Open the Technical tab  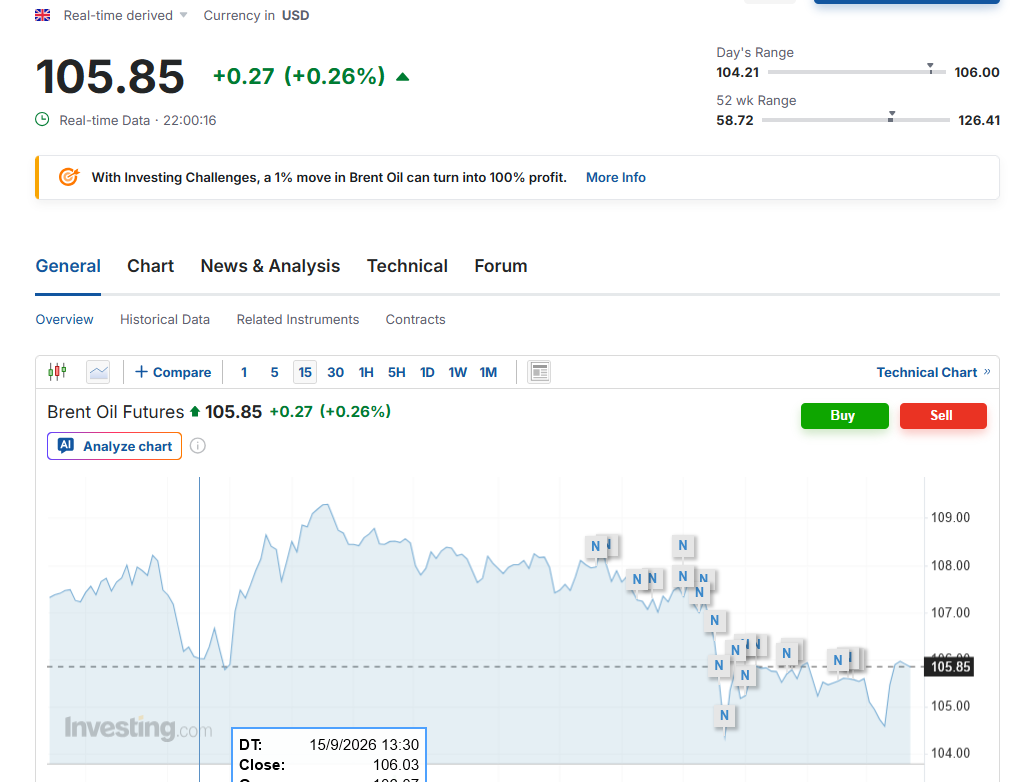(407, 266)
